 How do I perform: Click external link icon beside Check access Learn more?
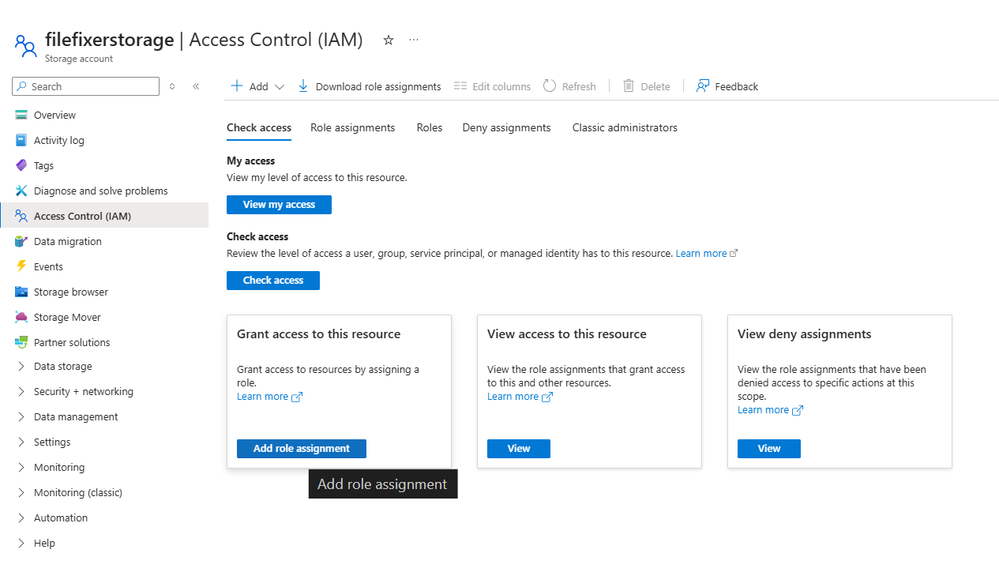734,254
